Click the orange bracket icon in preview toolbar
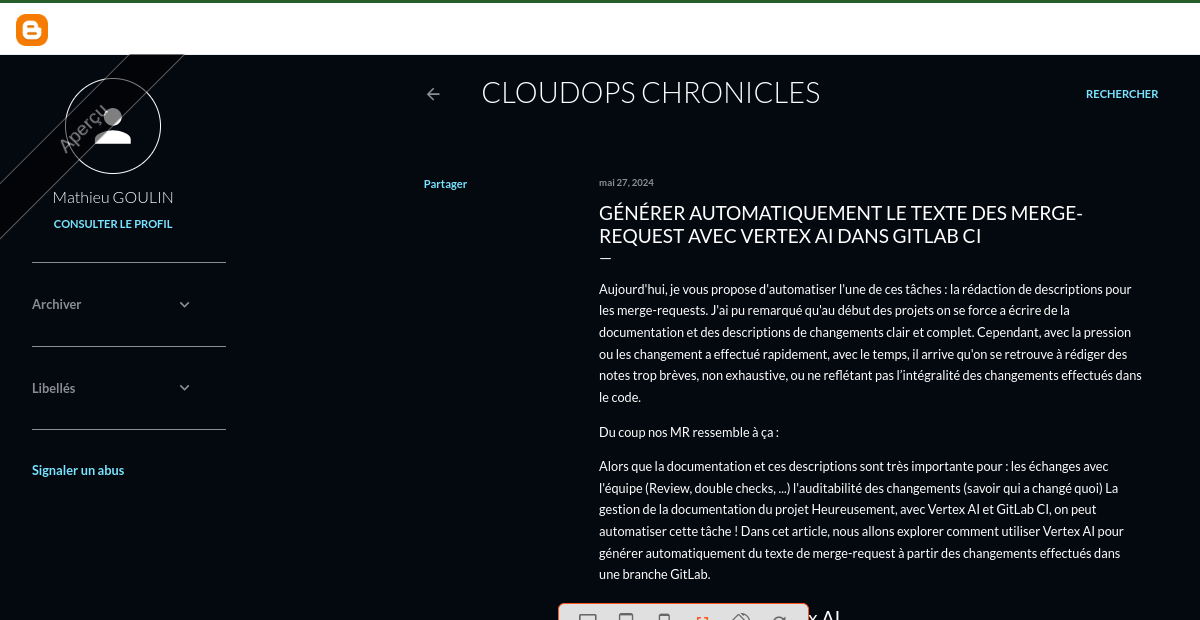1200x620 pixels. 702,616
